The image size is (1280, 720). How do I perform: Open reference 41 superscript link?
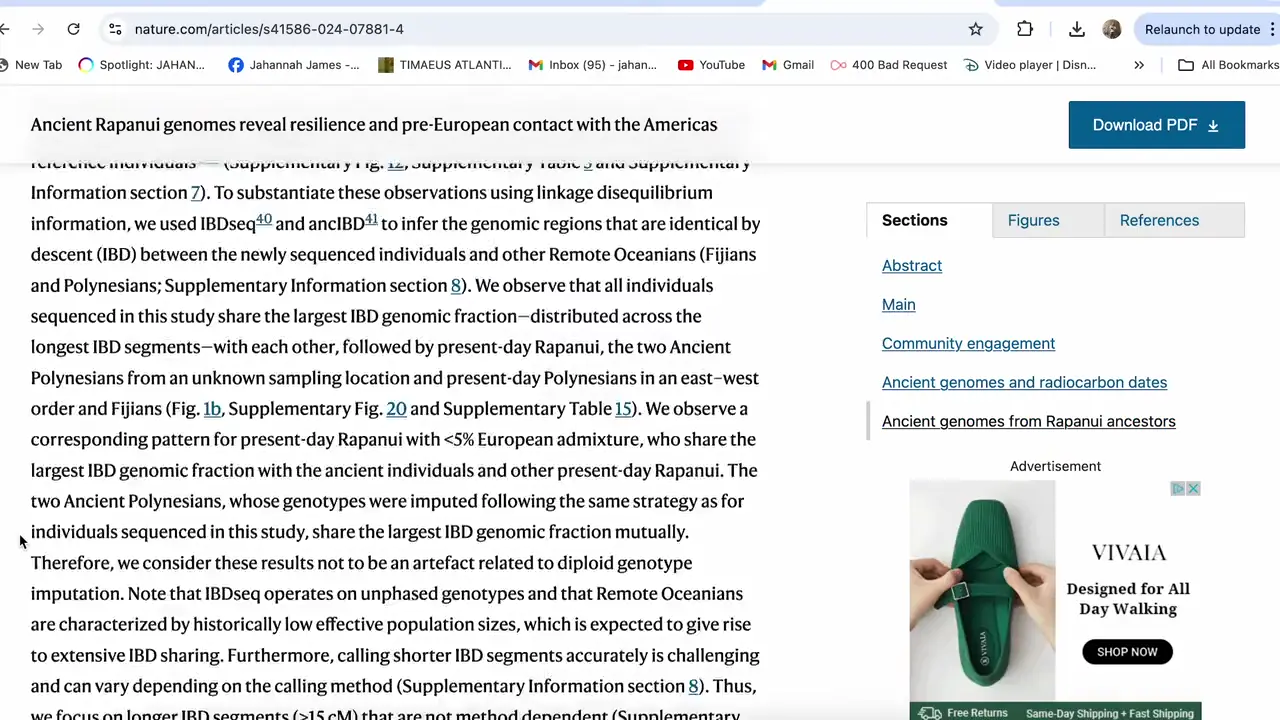pyautogui.click(x=371, y=219)
